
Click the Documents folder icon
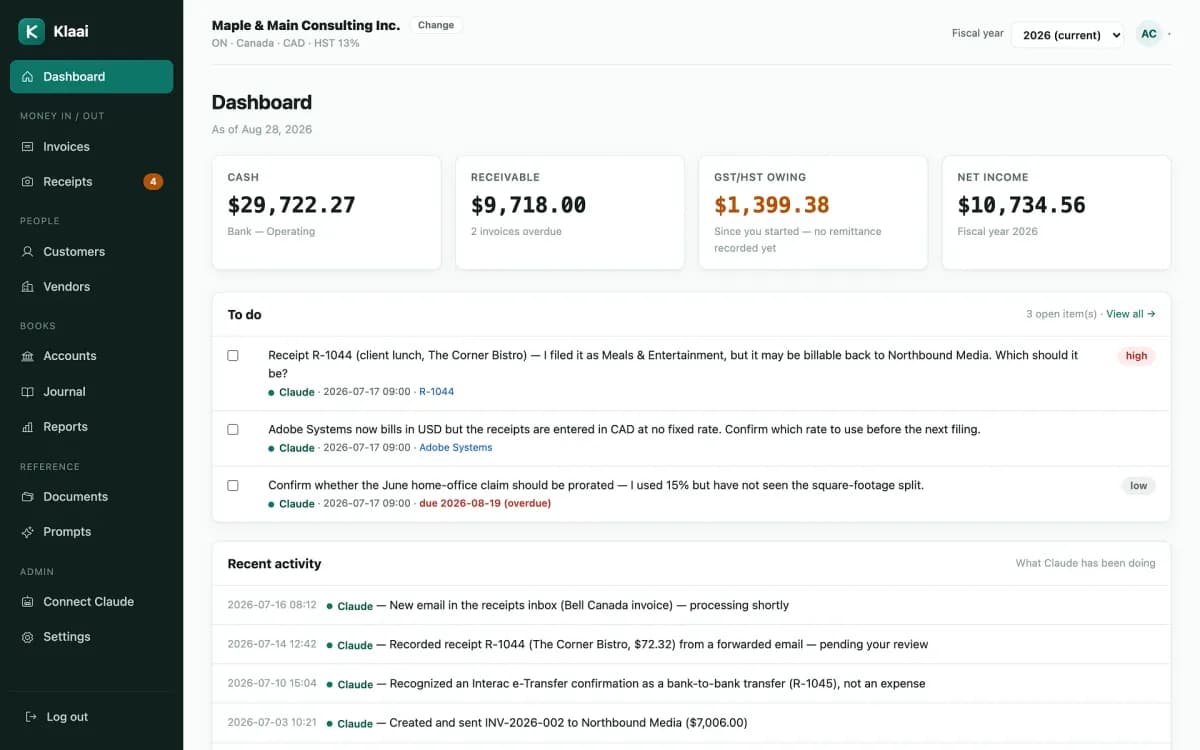pyautogui.click(x=28, y=497)
